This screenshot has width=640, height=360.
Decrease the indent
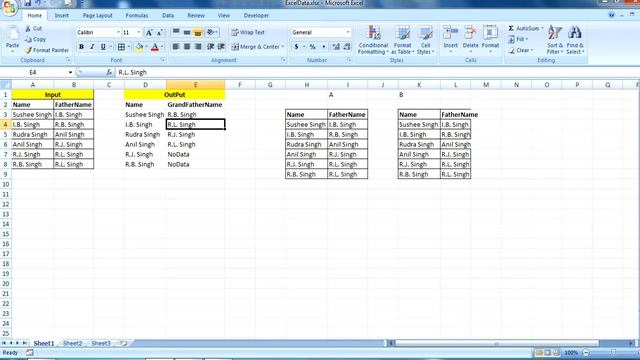tap(210, 47)
